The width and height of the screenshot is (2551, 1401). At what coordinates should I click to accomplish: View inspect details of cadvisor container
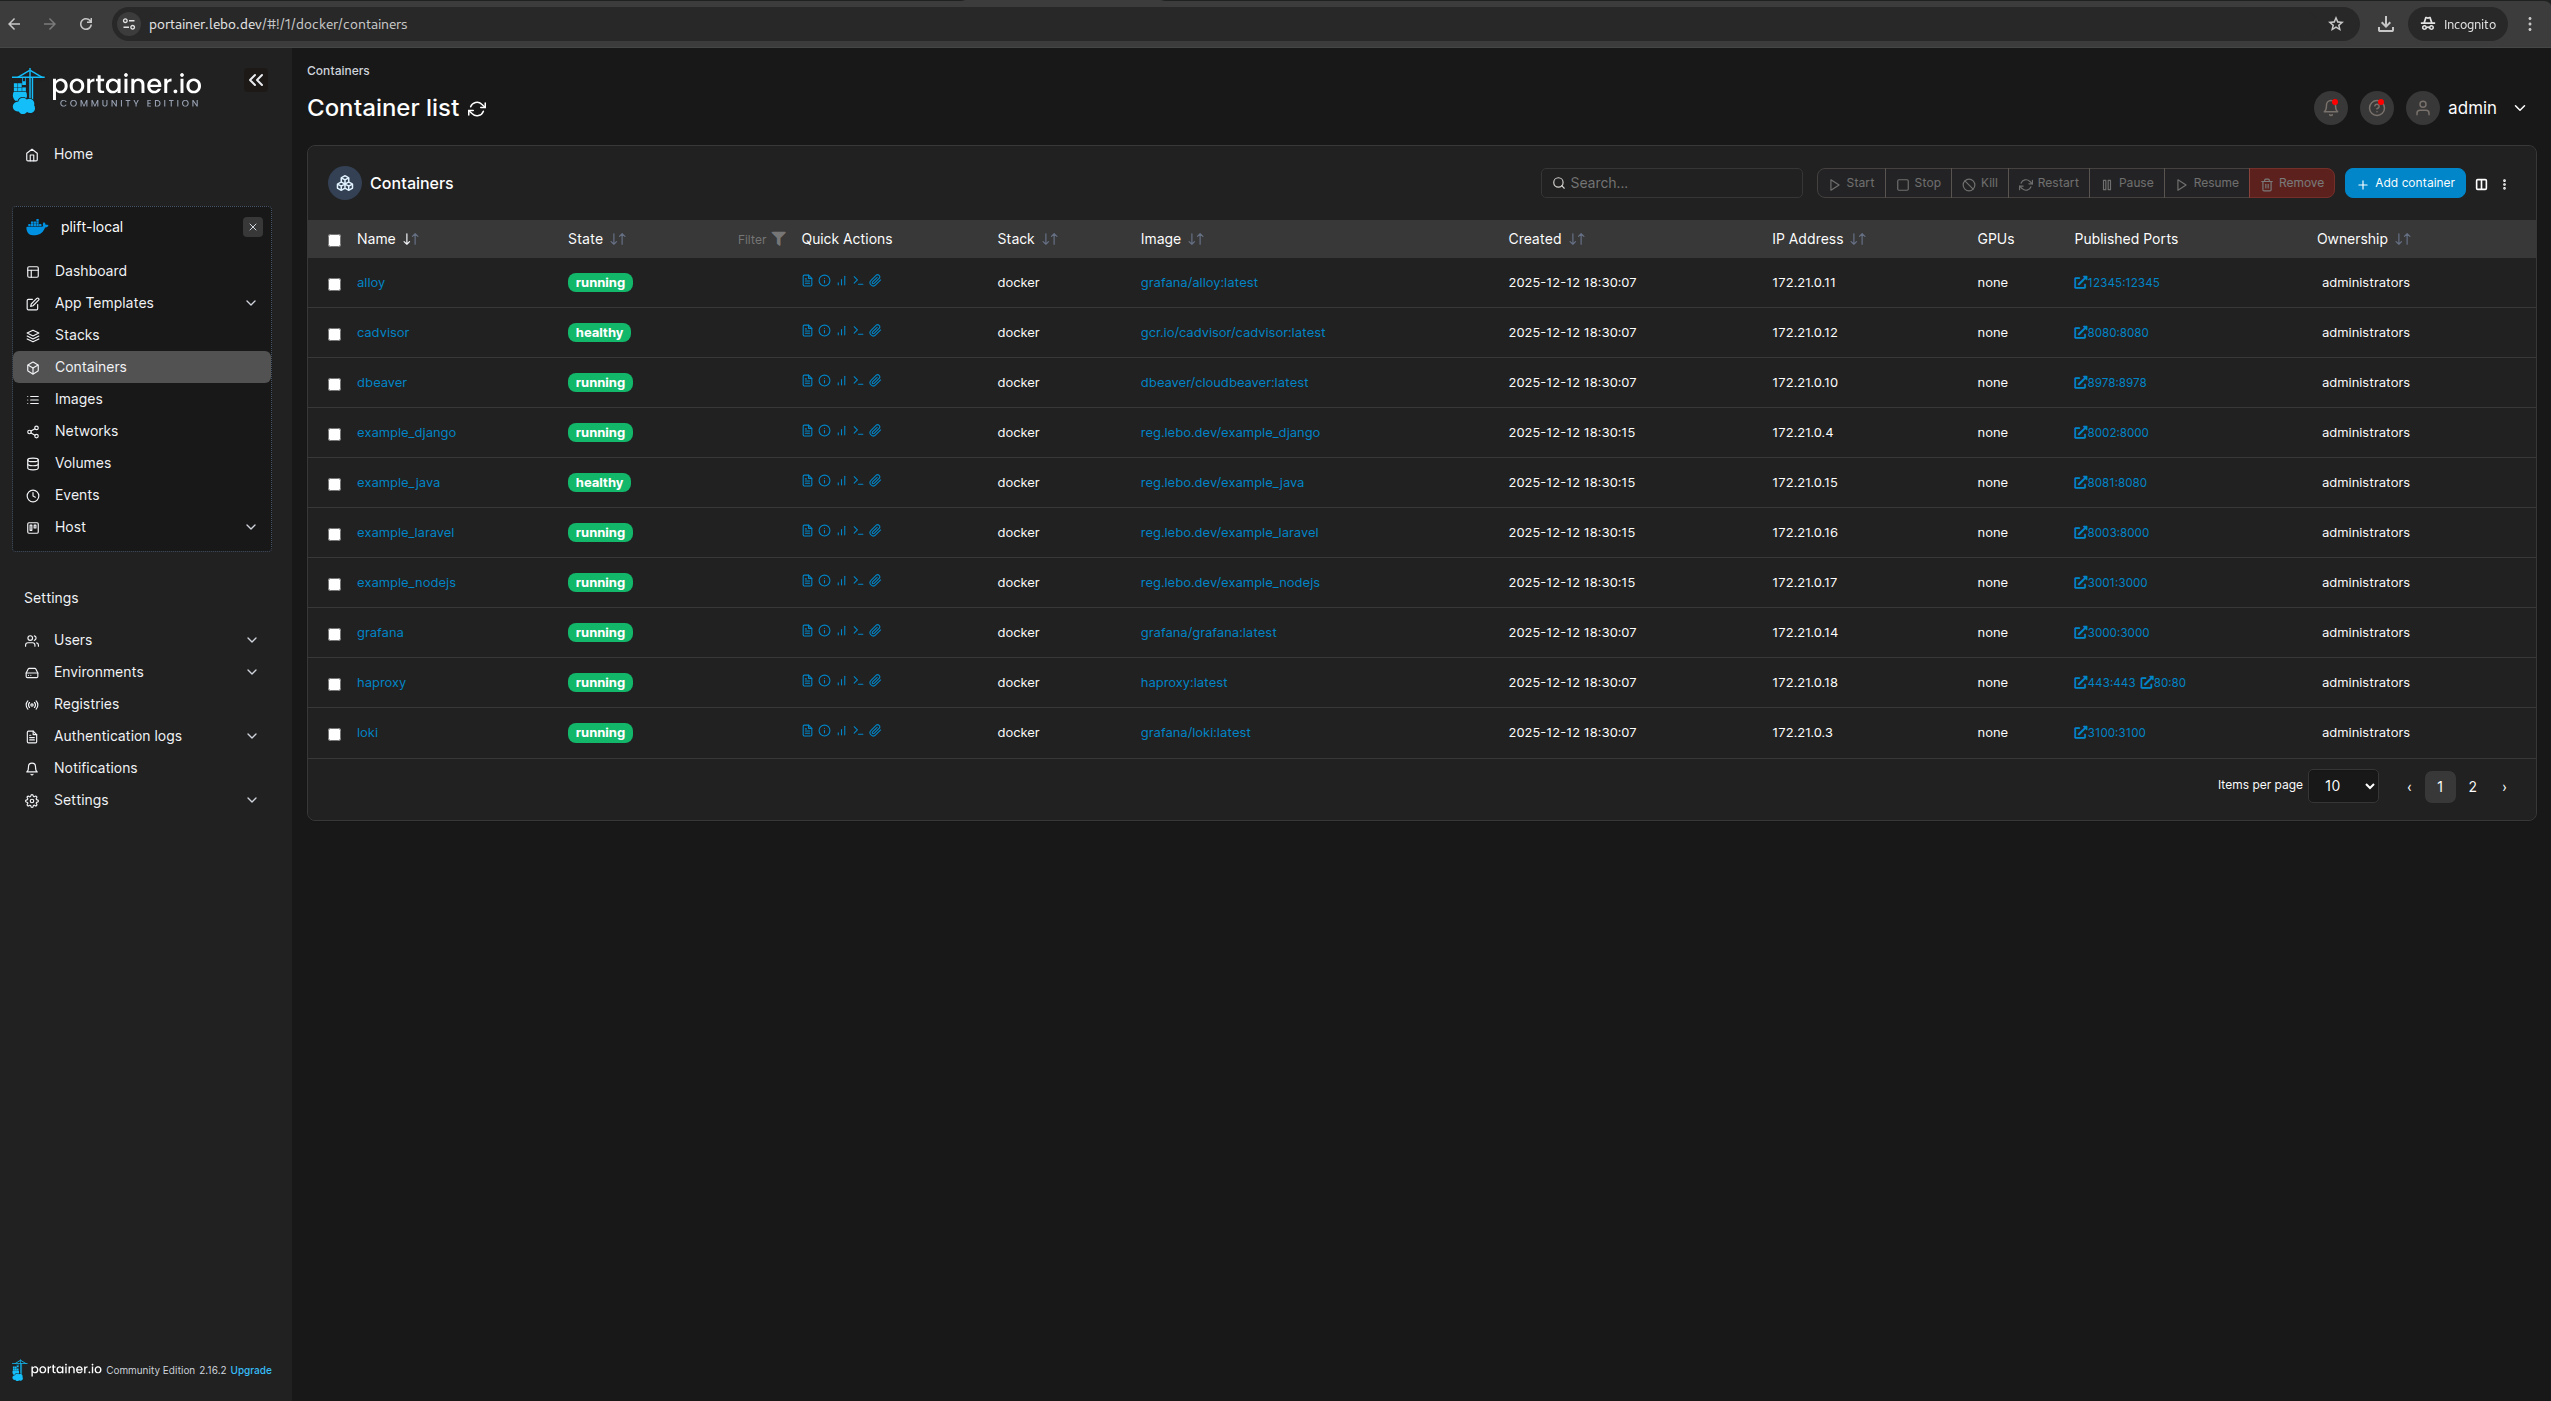point(823,331)
